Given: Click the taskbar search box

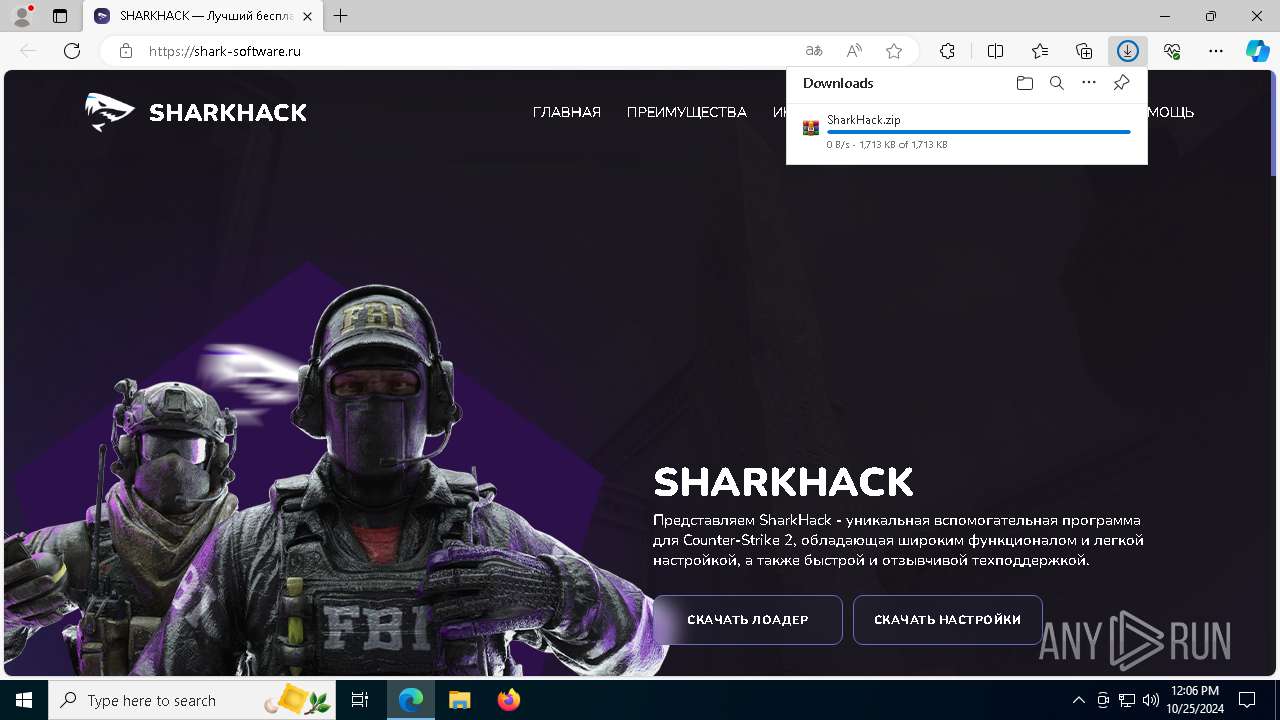Looking at the screenshot, I should [193, 700].
